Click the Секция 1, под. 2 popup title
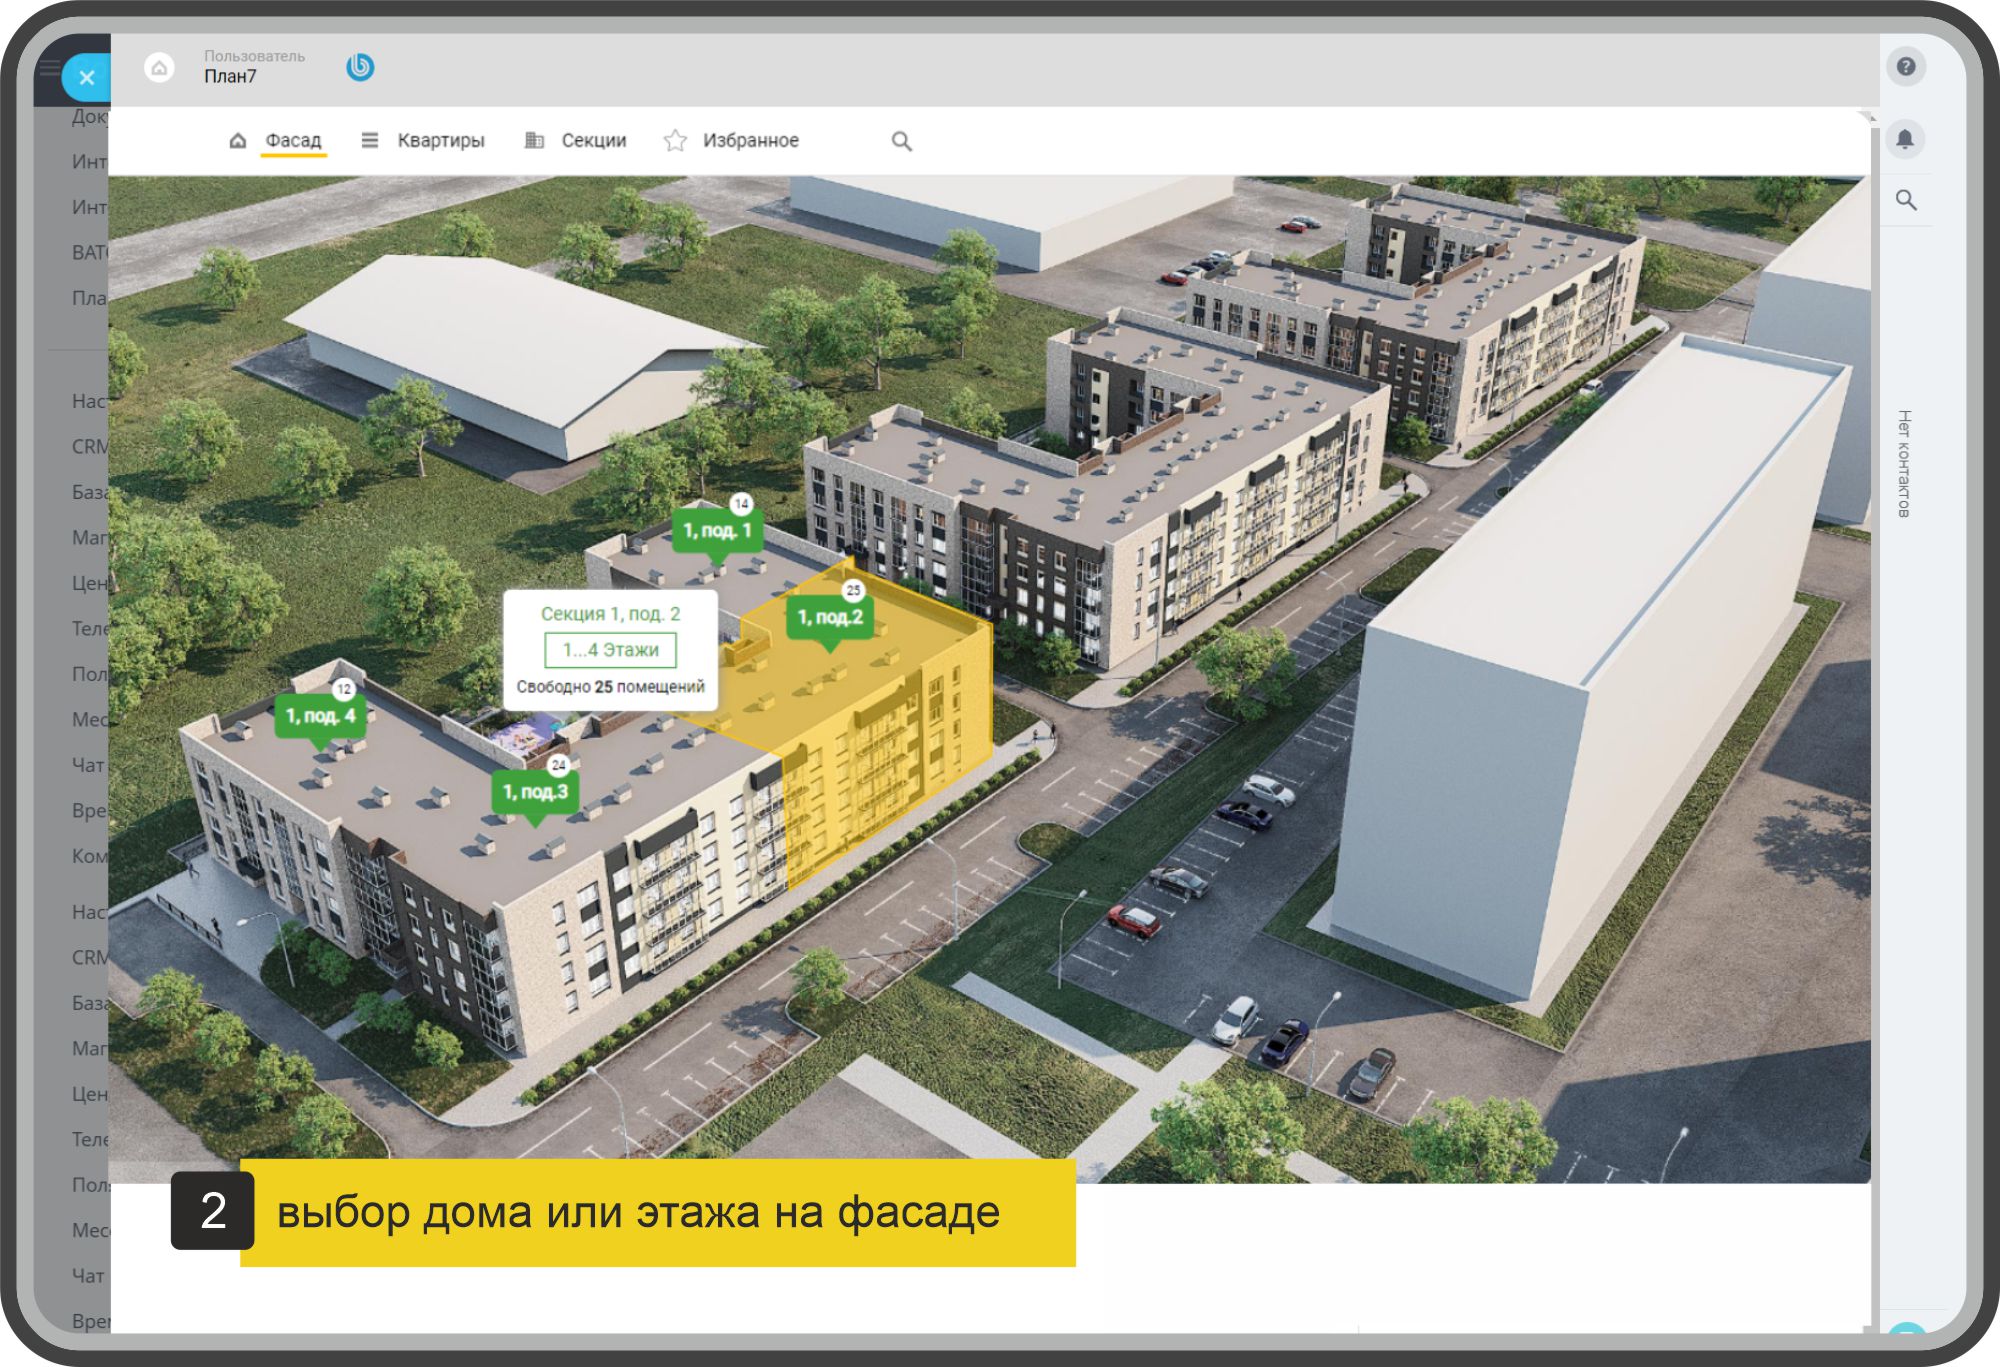Viewport: 2000px width, 1367px height. point(610,614)
